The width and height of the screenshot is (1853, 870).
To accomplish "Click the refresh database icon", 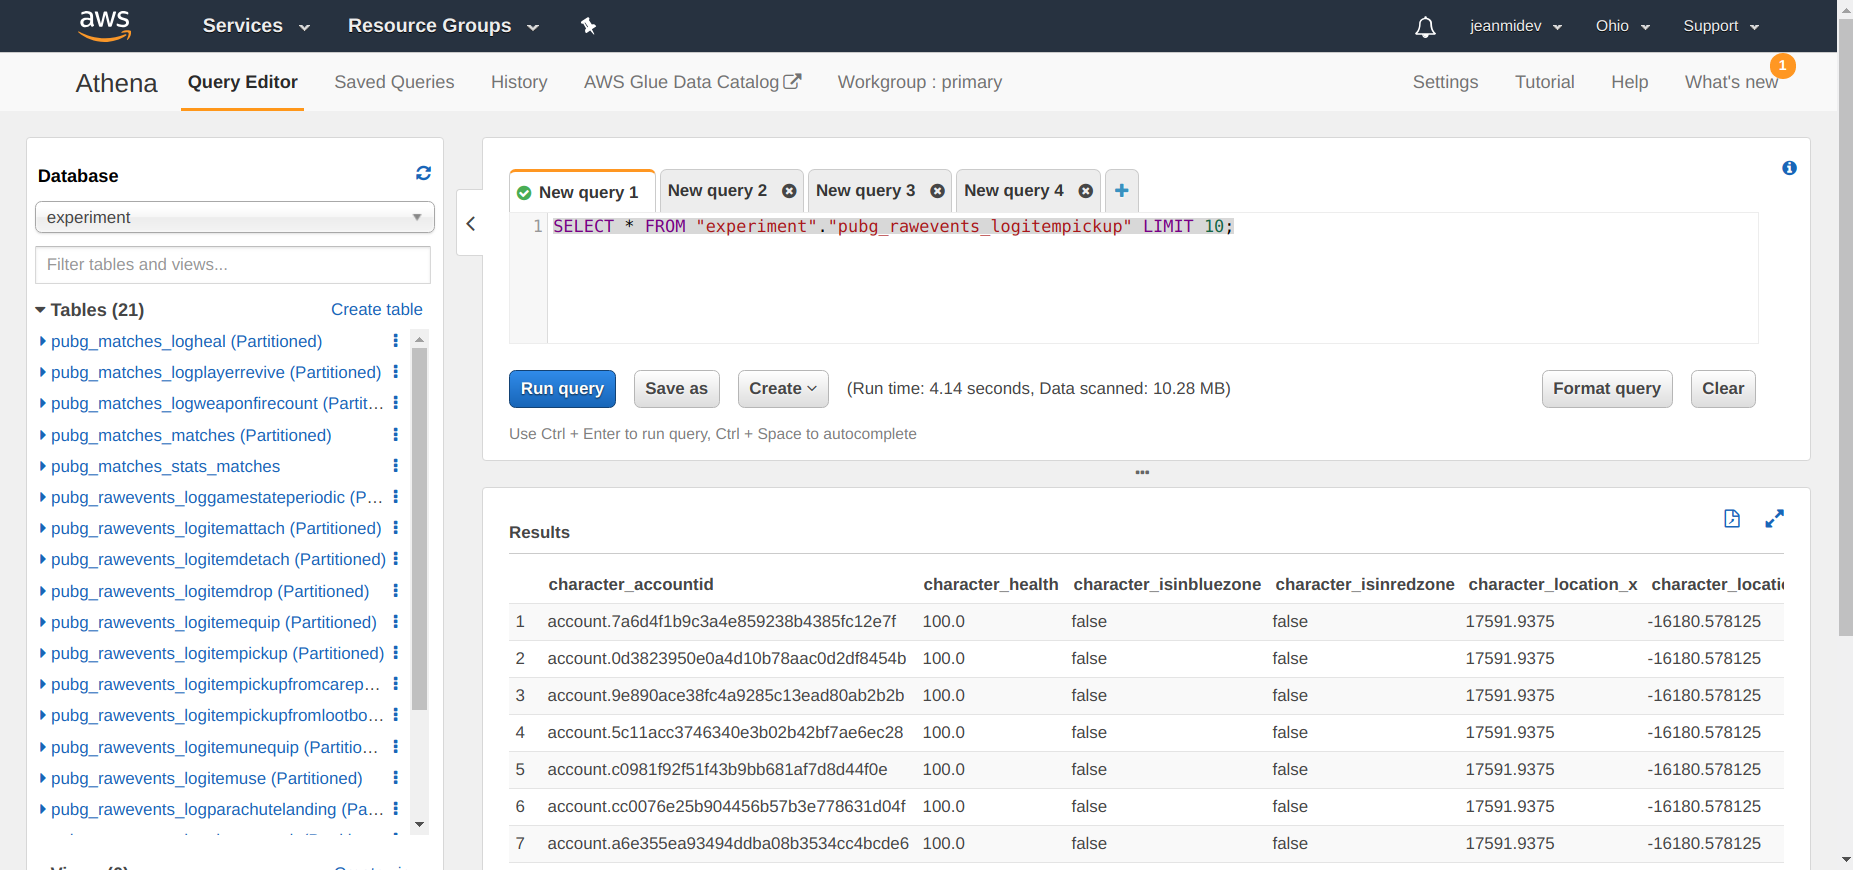I will (423, 174).
